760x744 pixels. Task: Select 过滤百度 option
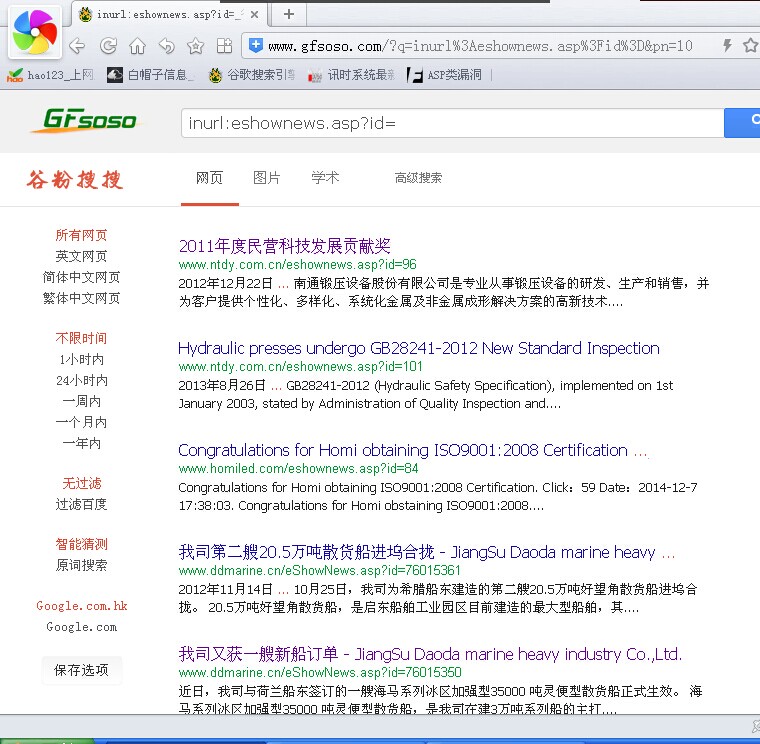tap(81, 505)
